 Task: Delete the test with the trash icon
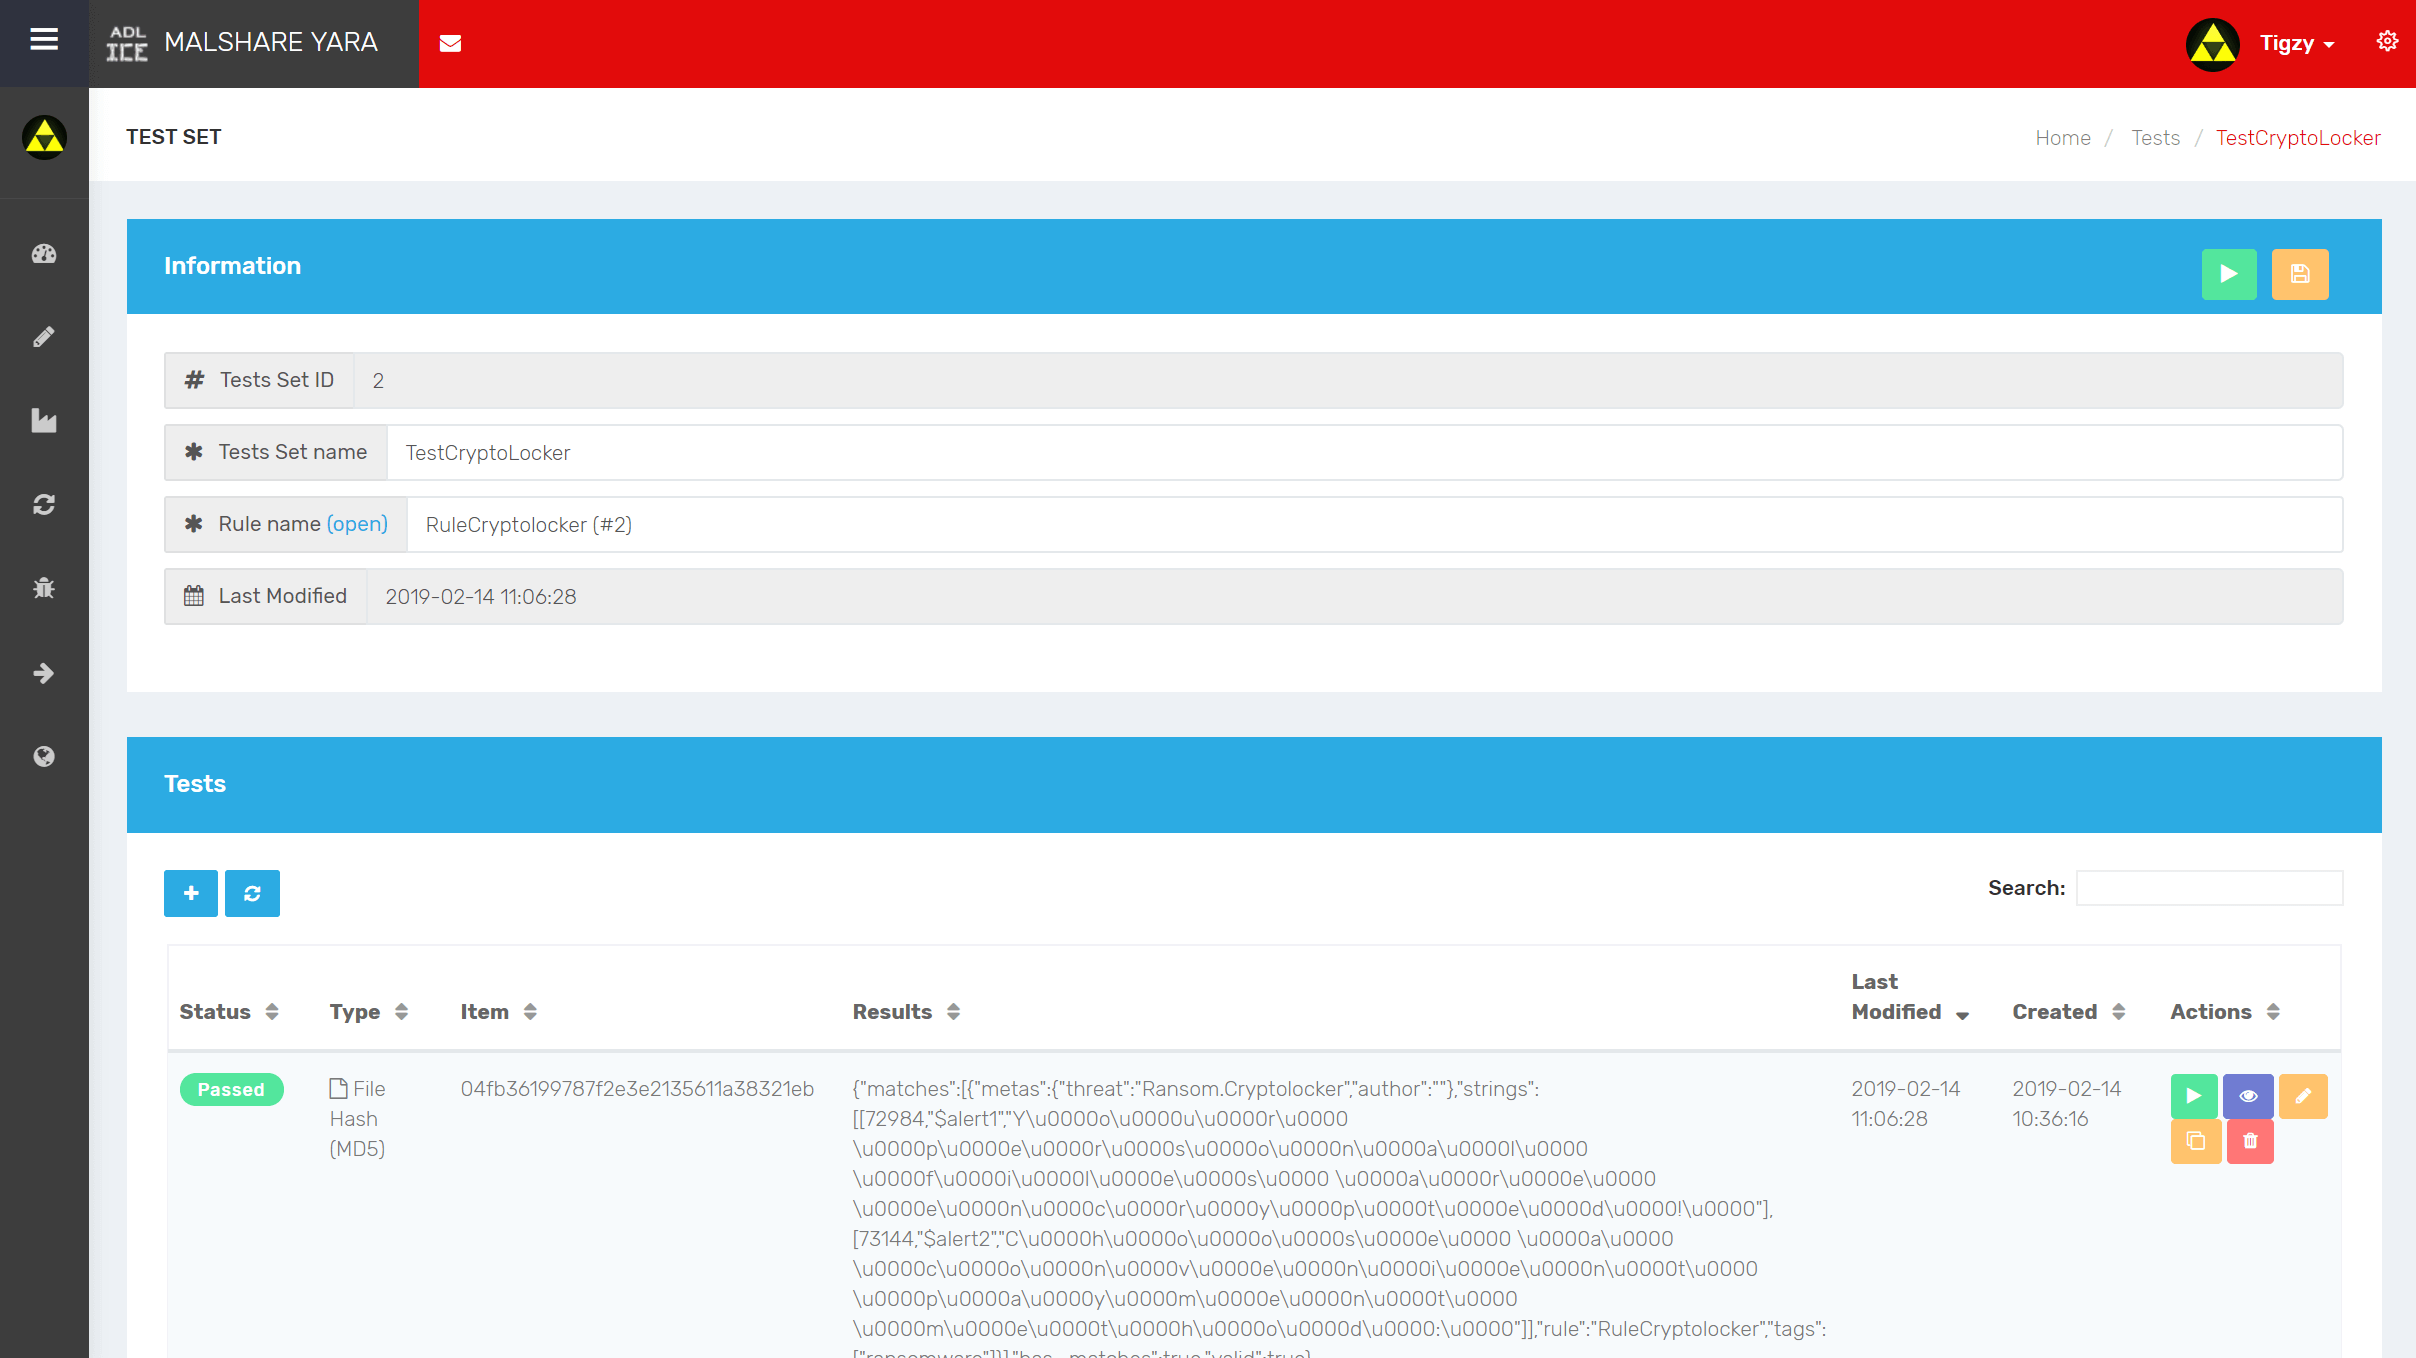pos(2249,1141)
